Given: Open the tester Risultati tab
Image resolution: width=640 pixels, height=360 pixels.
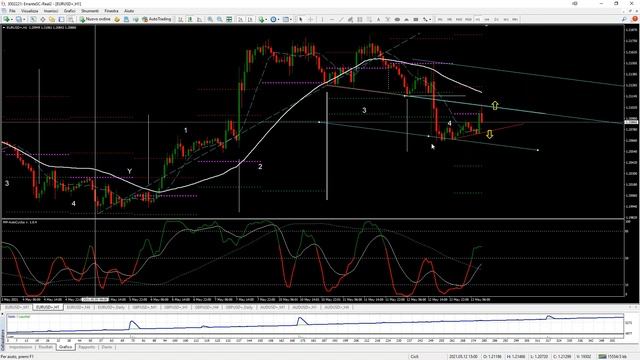Looking at the screenshot, I should pyautogui.click(x=45, y=347).
